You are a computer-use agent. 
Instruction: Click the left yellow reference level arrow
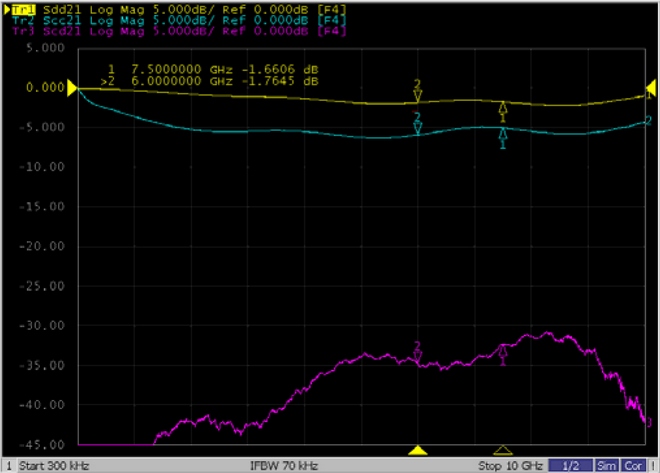pyautogui.click(x=72, y=89)
